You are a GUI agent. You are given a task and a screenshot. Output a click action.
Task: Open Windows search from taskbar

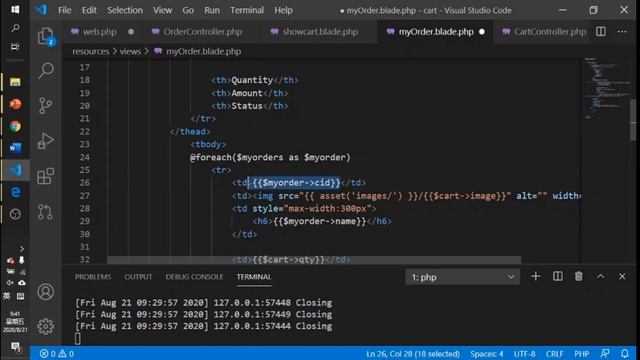click(15, 28)
